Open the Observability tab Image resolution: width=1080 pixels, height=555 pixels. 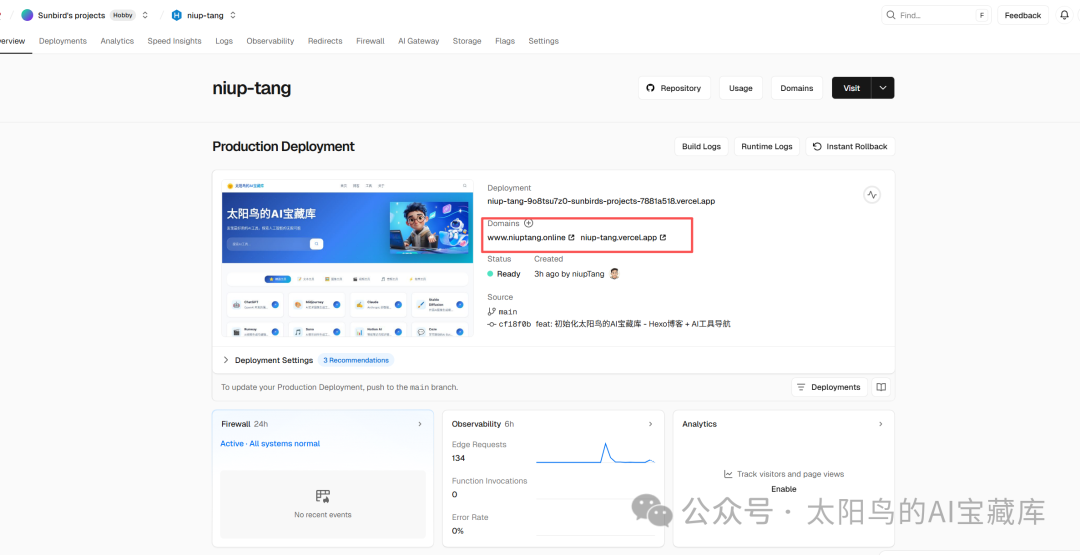(270, 41)
